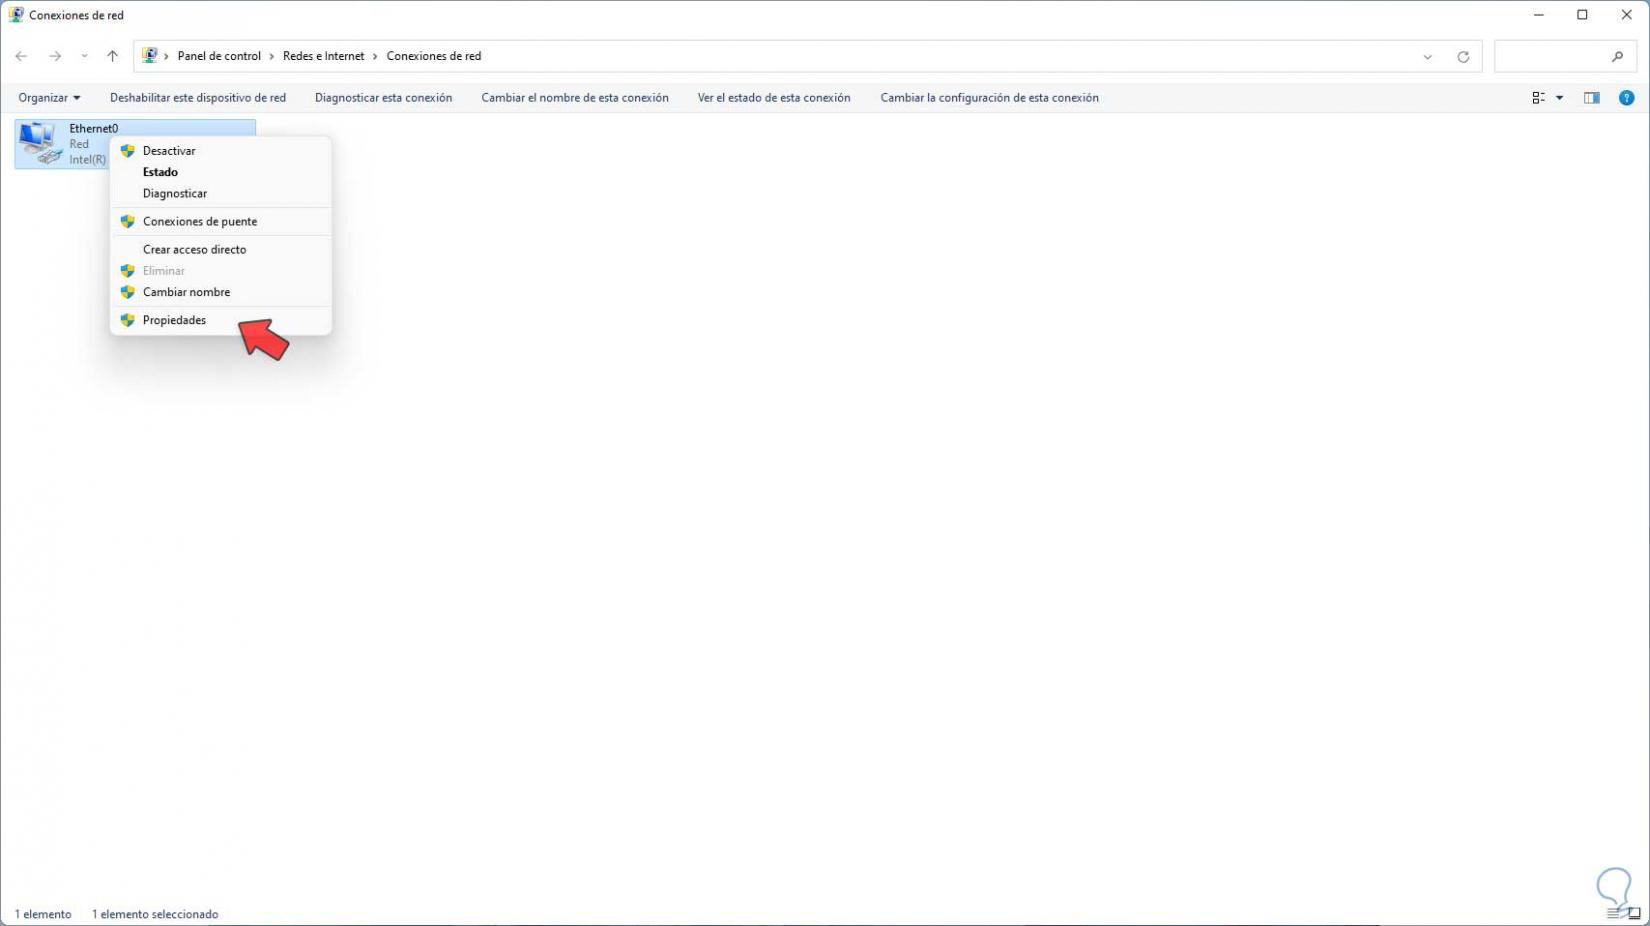Click the address bar location icon
Image resolution: width=1650 pixels, height=926 pixels.
pos(150,56)
